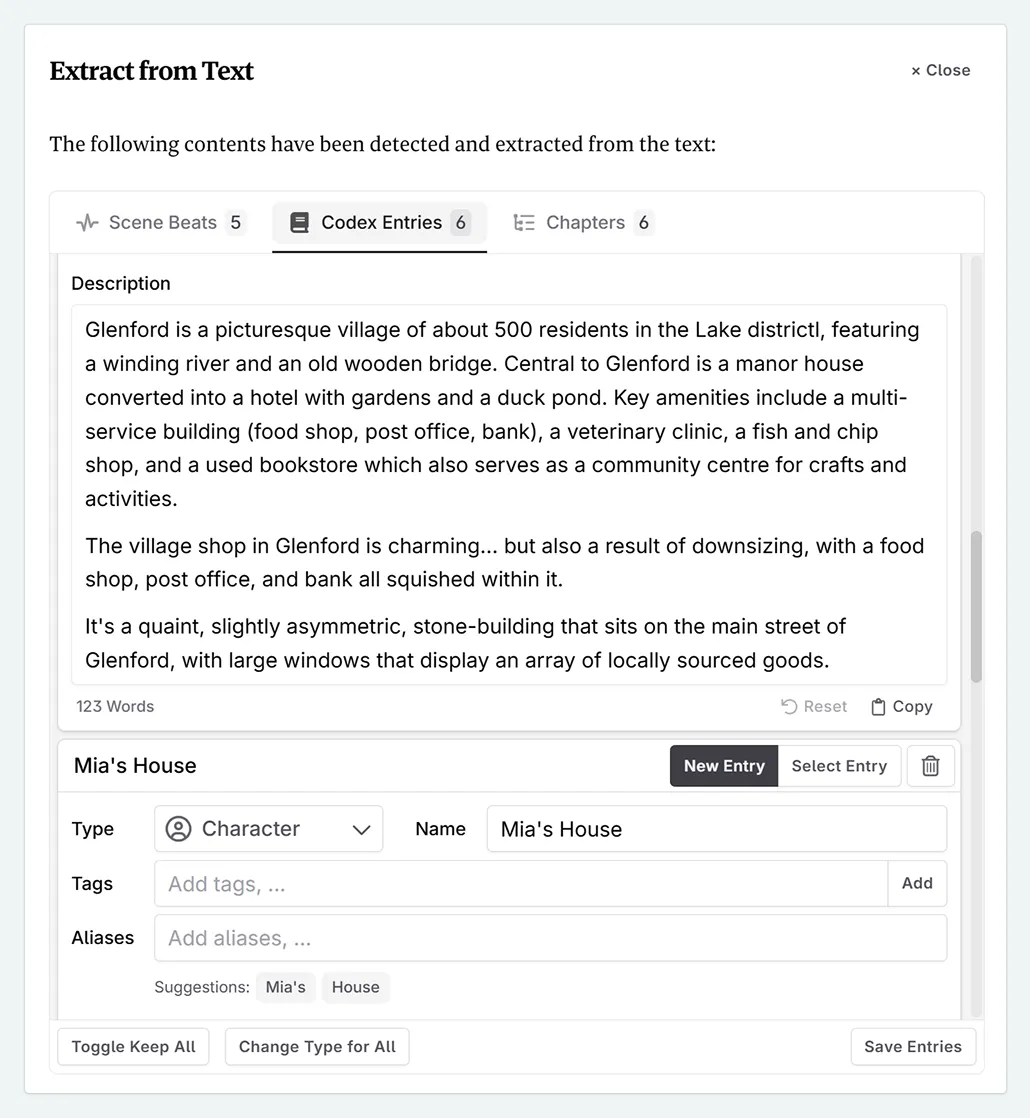Click the Chapters outline icon

pos(524,222)
